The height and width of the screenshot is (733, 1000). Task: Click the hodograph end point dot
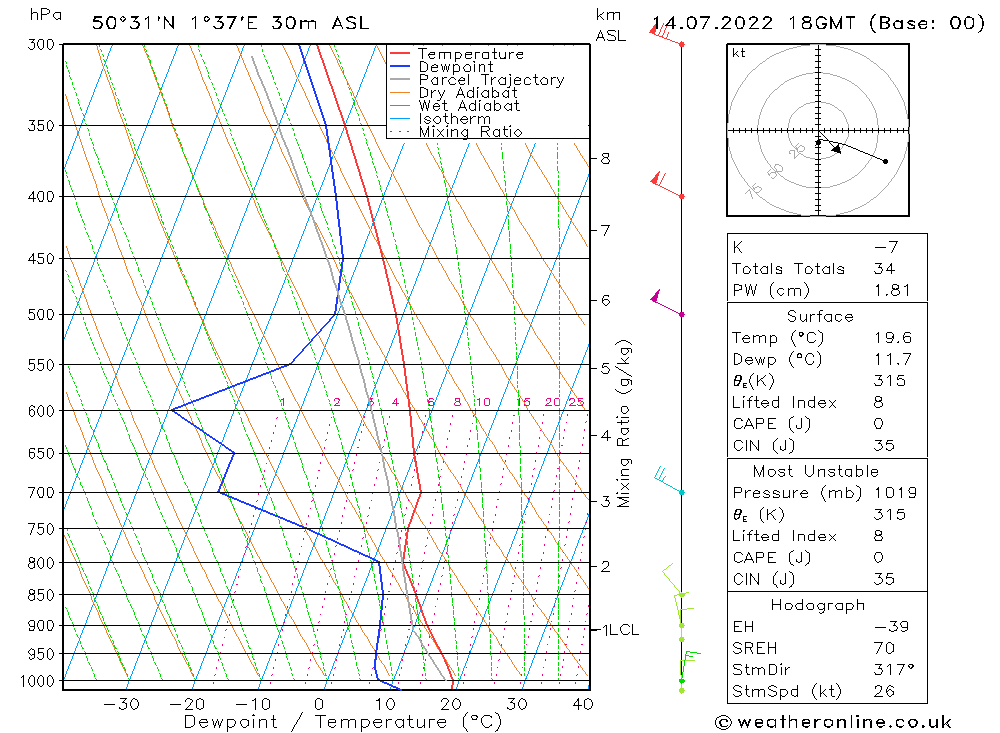[885, 161]
